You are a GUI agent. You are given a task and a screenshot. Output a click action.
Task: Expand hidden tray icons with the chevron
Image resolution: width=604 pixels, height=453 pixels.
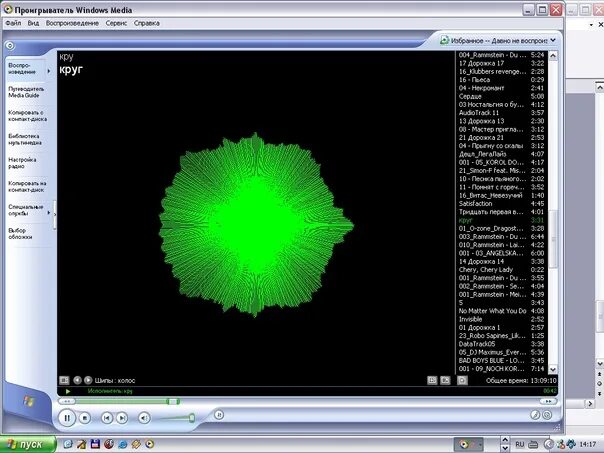pos(549,445)
